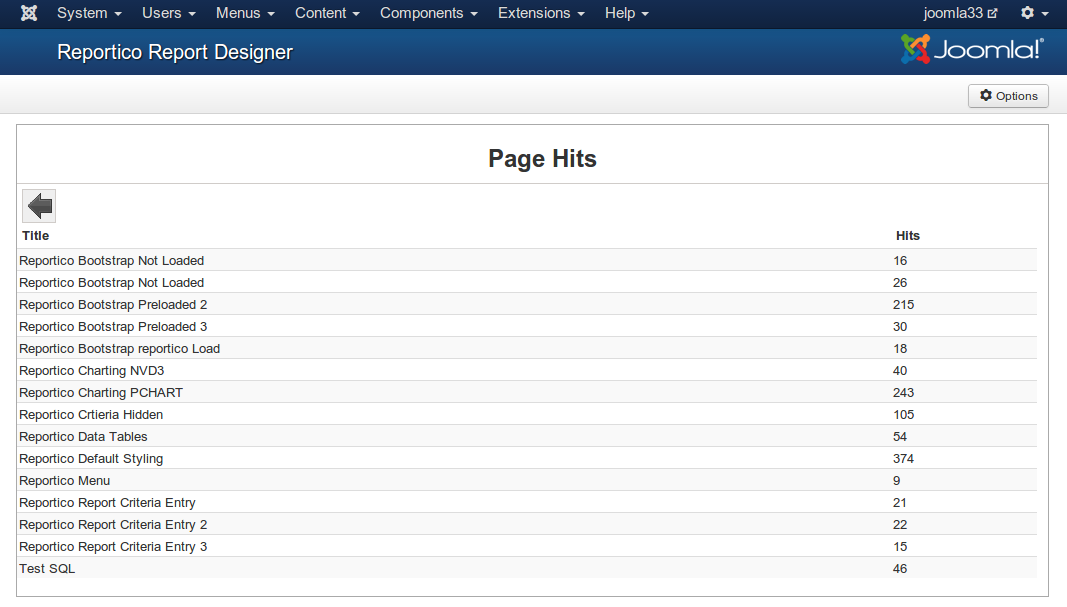Viewport: 1067px width, 607px height.
Task: Open the Users menu
Action: (x=169, y=13)
